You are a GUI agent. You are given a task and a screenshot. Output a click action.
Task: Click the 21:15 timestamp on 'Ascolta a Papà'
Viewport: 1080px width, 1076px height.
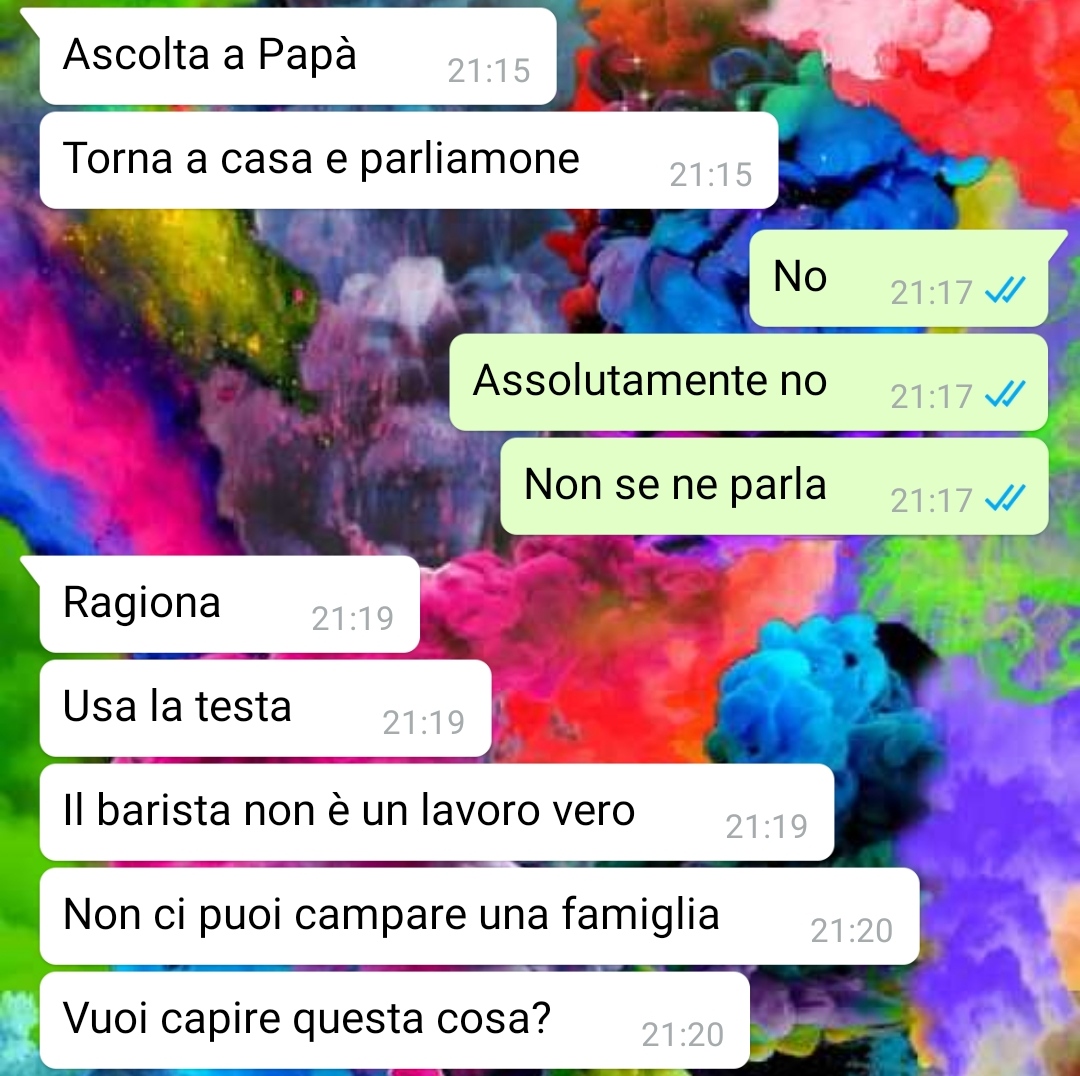point(489,70)
